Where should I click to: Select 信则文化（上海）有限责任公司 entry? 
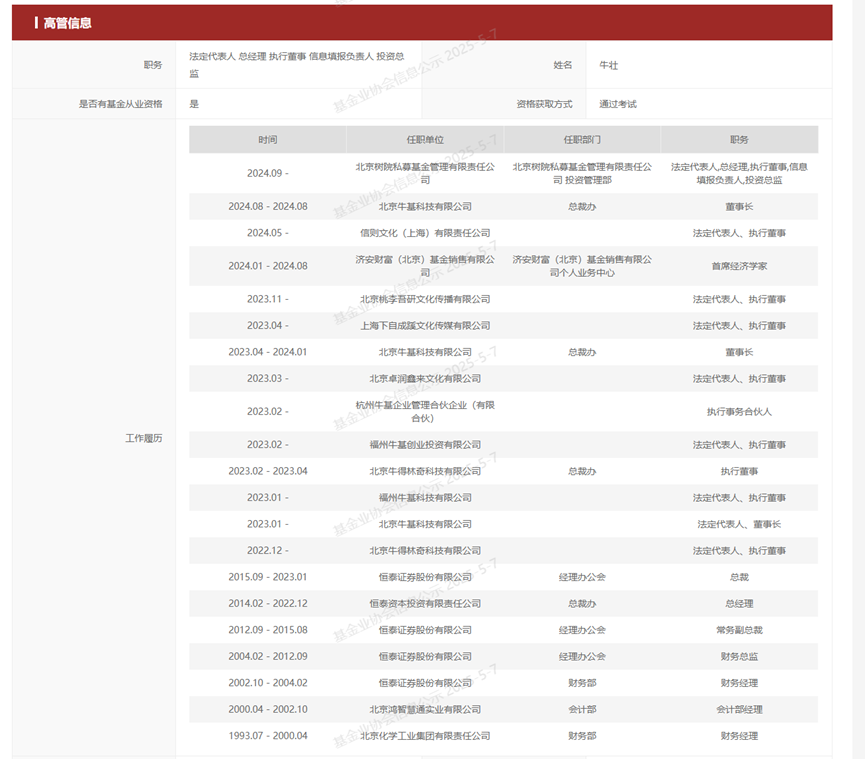[425, 233]
